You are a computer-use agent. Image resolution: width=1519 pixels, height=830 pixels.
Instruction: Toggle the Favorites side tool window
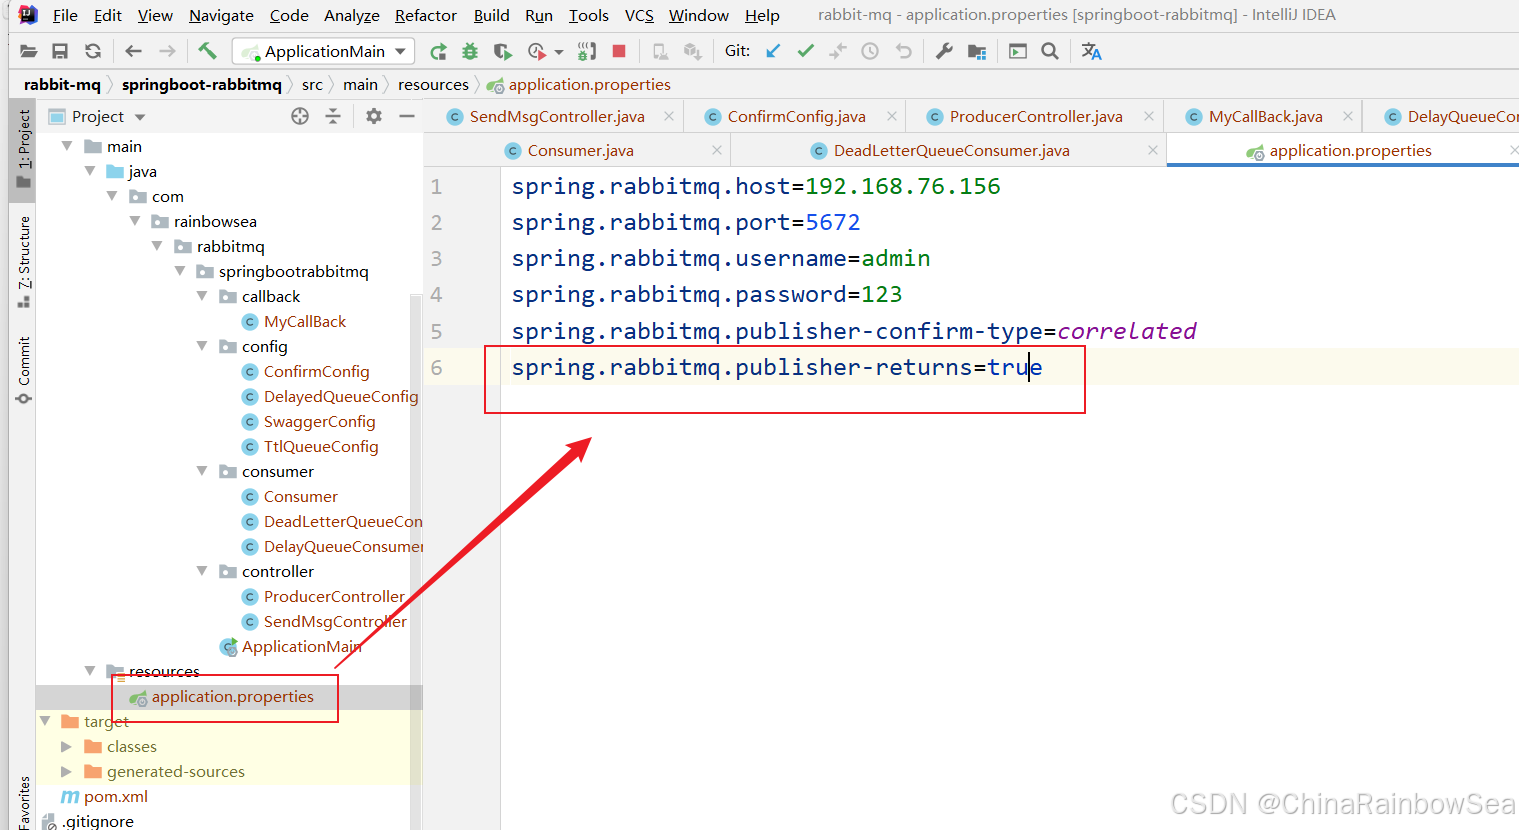[24, 801]
